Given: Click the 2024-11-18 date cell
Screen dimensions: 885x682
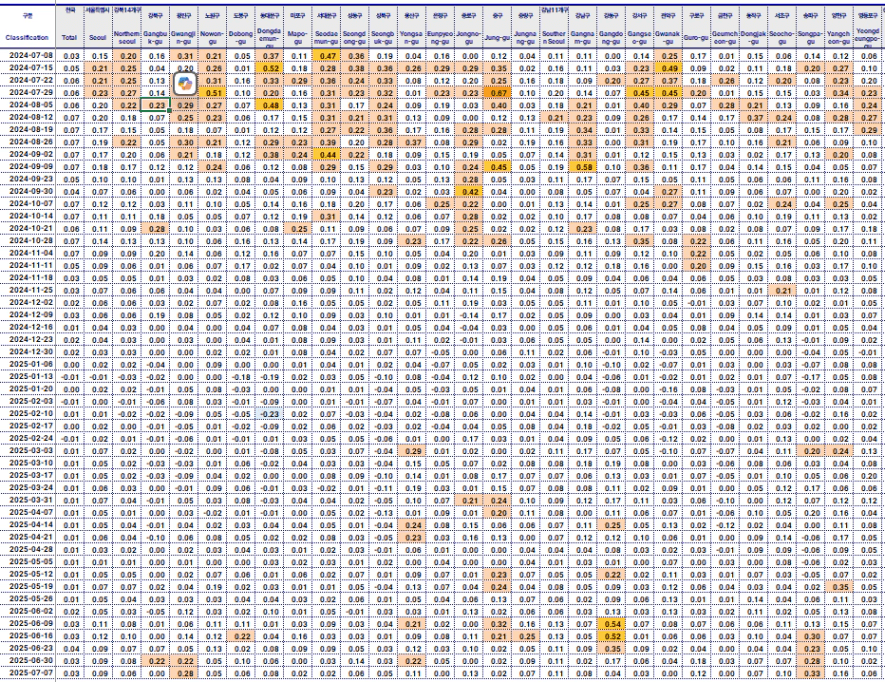Looking at the screenshot, I should pos(28,278).
